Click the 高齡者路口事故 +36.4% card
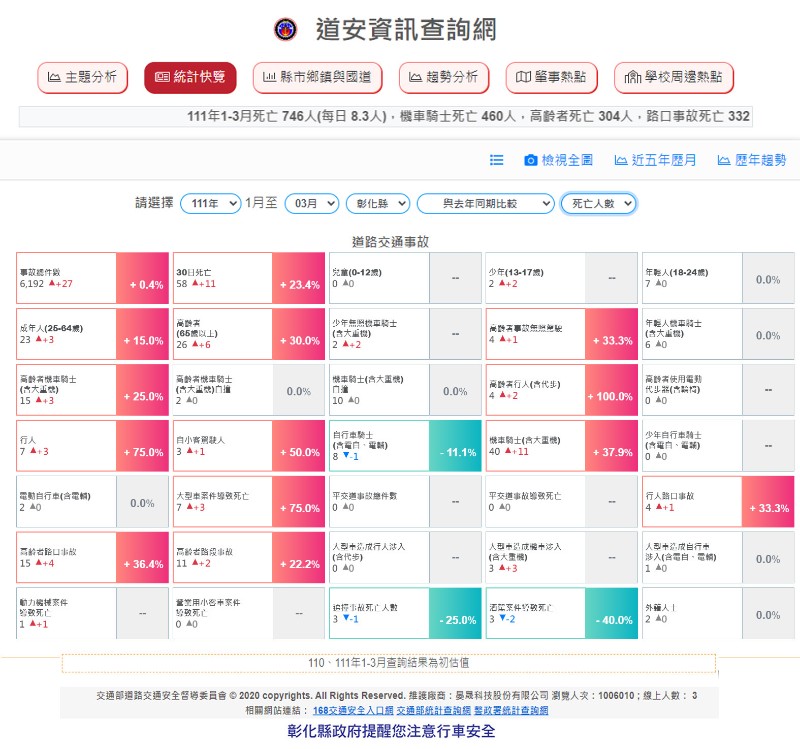Screen dimensions: 800x749 pos(92,558)
